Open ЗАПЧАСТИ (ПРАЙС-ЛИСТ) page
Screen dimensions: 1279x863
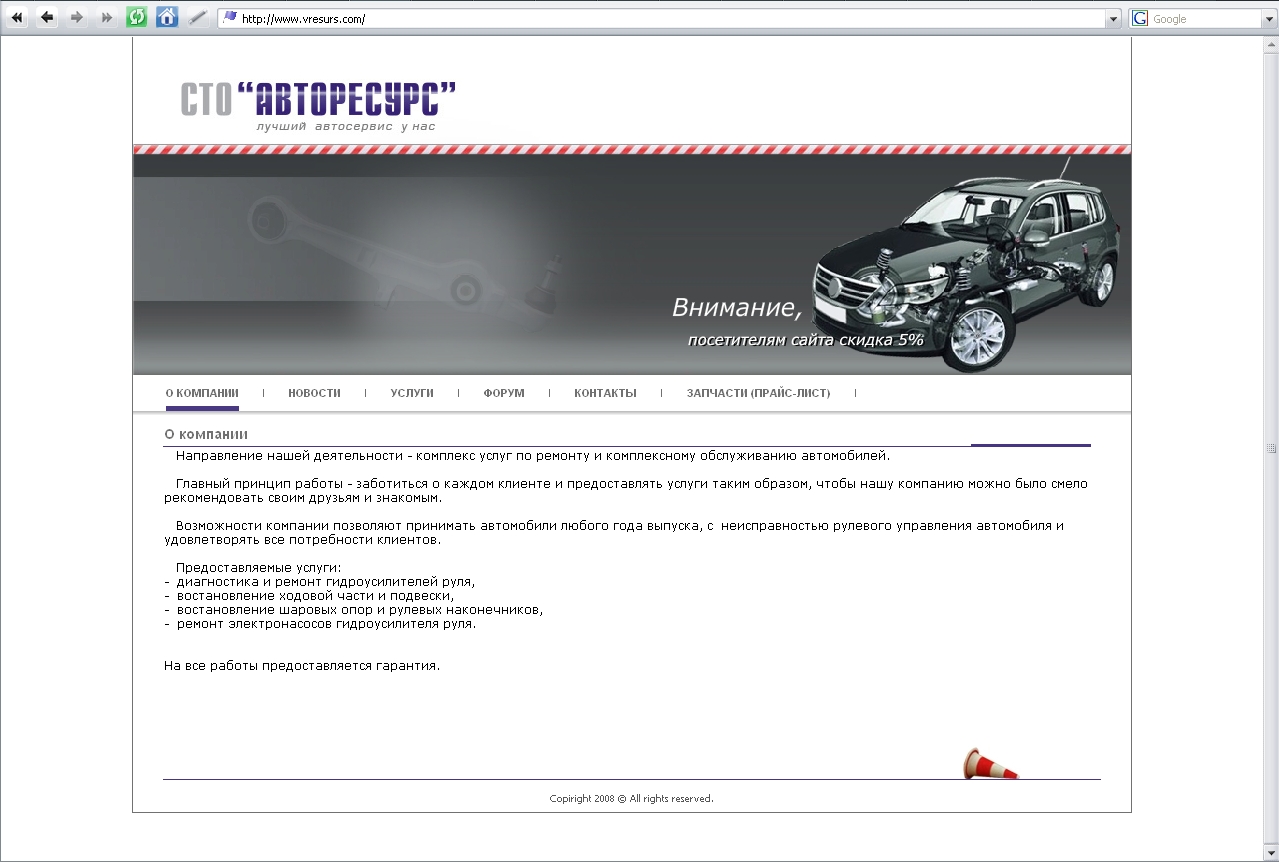click(x=756, y=393)
